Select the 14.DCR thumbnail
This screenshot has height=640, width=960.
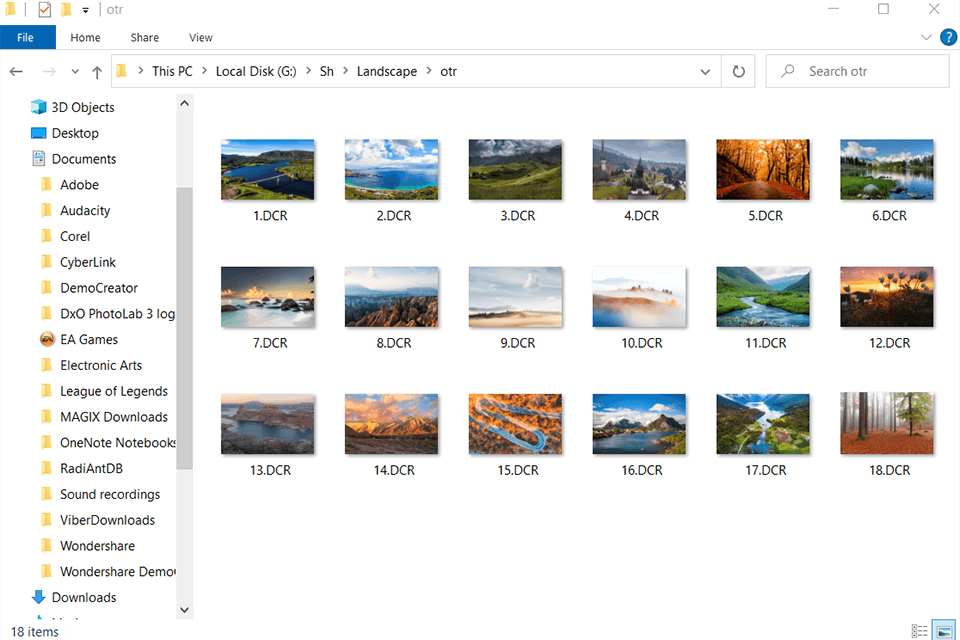(391, 424)
